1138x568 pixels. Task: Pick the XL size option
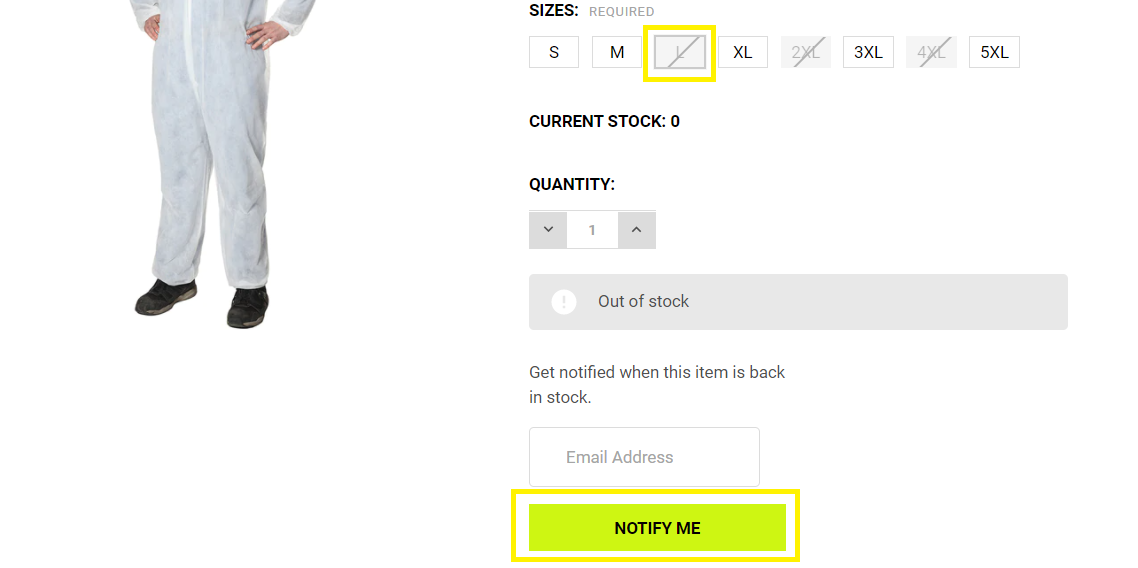[742, 52]
